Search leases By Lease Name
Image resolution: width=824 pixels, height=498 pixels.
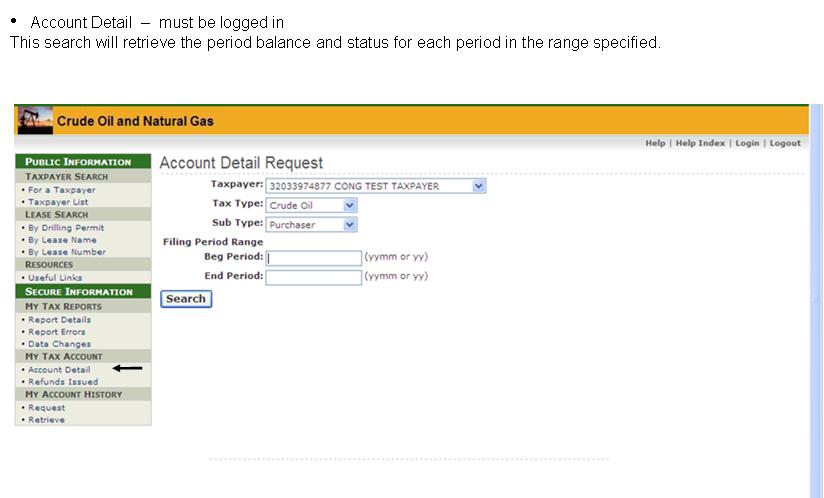62,240
